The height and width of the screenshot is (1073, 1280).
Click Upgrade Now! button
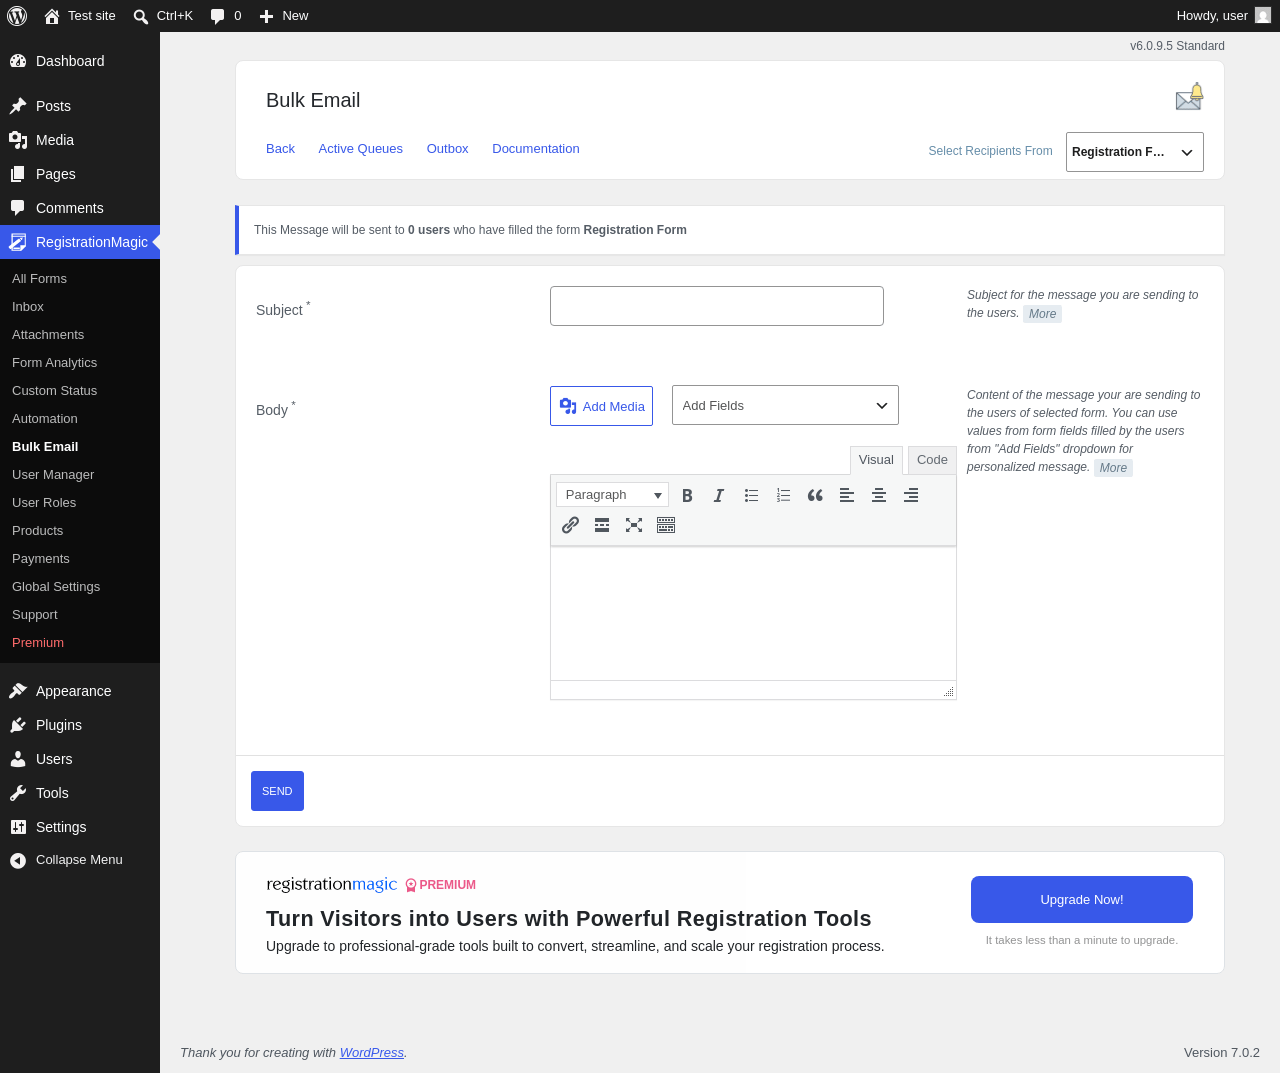pos(1082,900)
